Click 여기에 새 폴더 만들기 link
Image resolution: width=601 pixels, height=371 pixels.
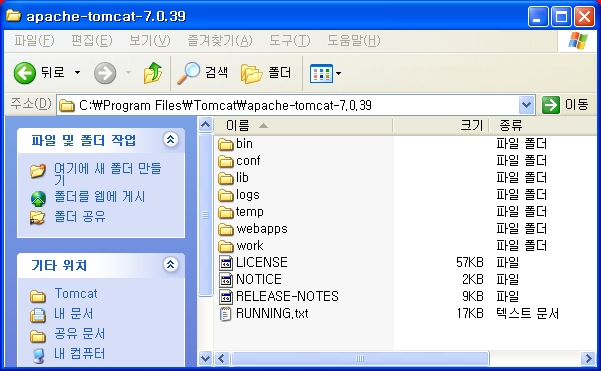click(x=108, y=174)
